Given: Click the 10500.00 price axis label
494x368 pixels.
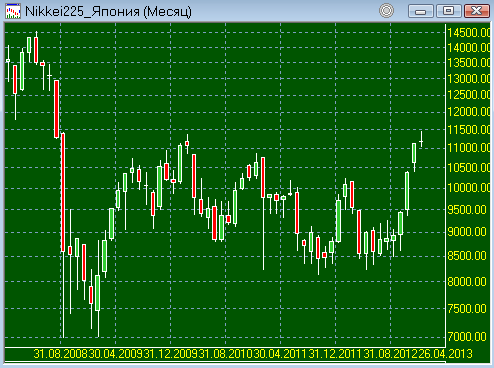Looking at the screenshot, I should click(469, 168).
